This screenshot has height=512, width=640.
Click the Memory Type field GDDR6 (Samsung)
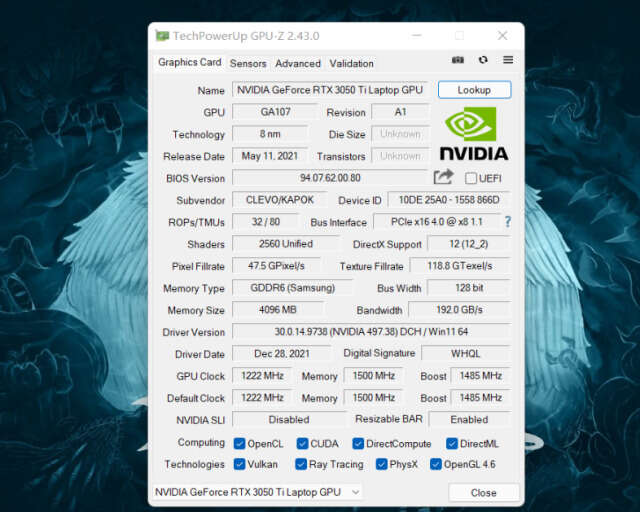coord(292,288)
